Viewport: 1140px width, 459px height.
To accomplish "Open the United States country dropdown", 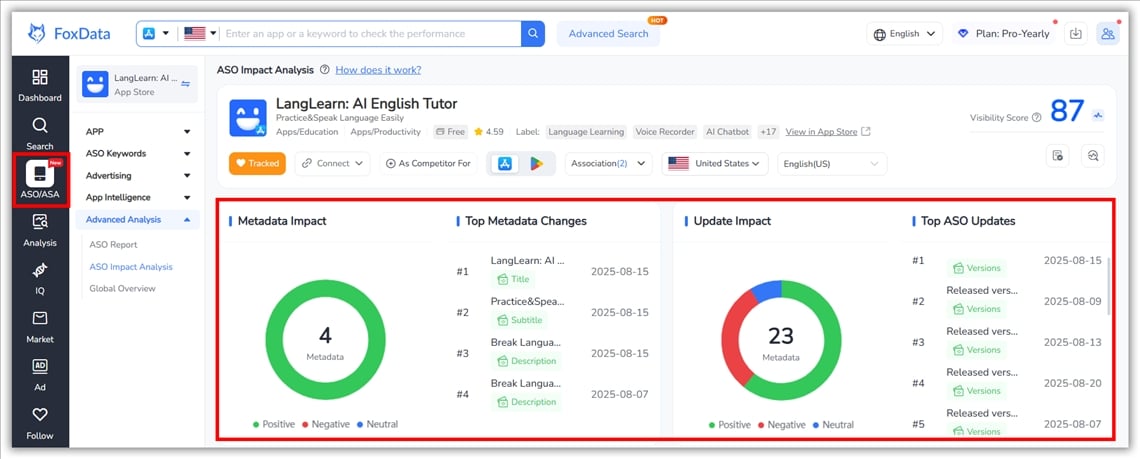I will click(715, 164).
